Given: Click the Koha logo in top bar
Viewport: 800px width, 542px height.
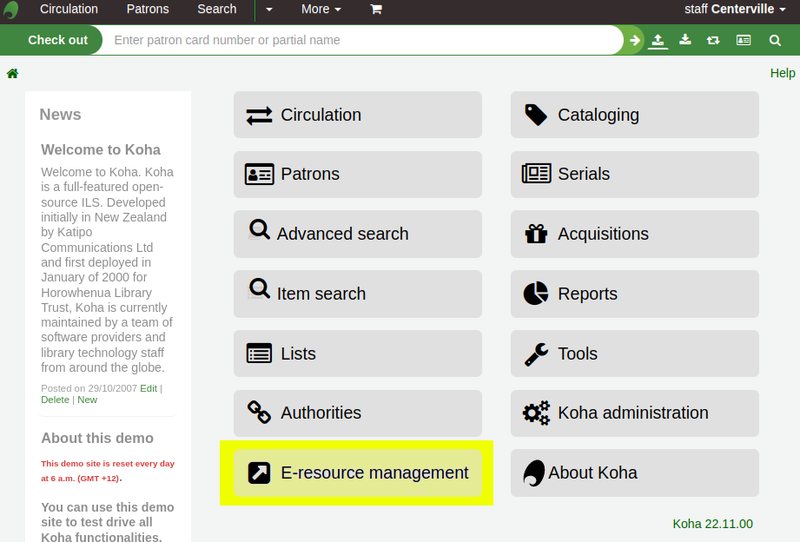Looking at the screenshot, I should tap(11, 10).
